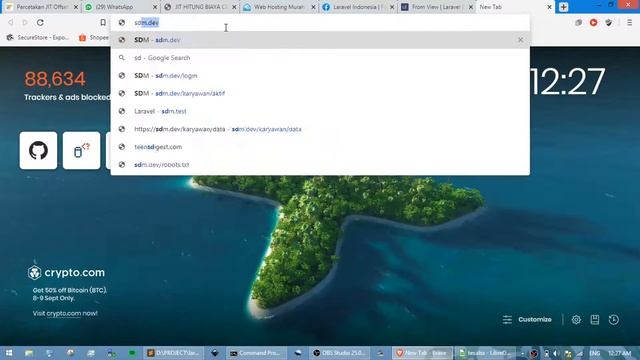Open browsing history clock icon

[613, 320]
